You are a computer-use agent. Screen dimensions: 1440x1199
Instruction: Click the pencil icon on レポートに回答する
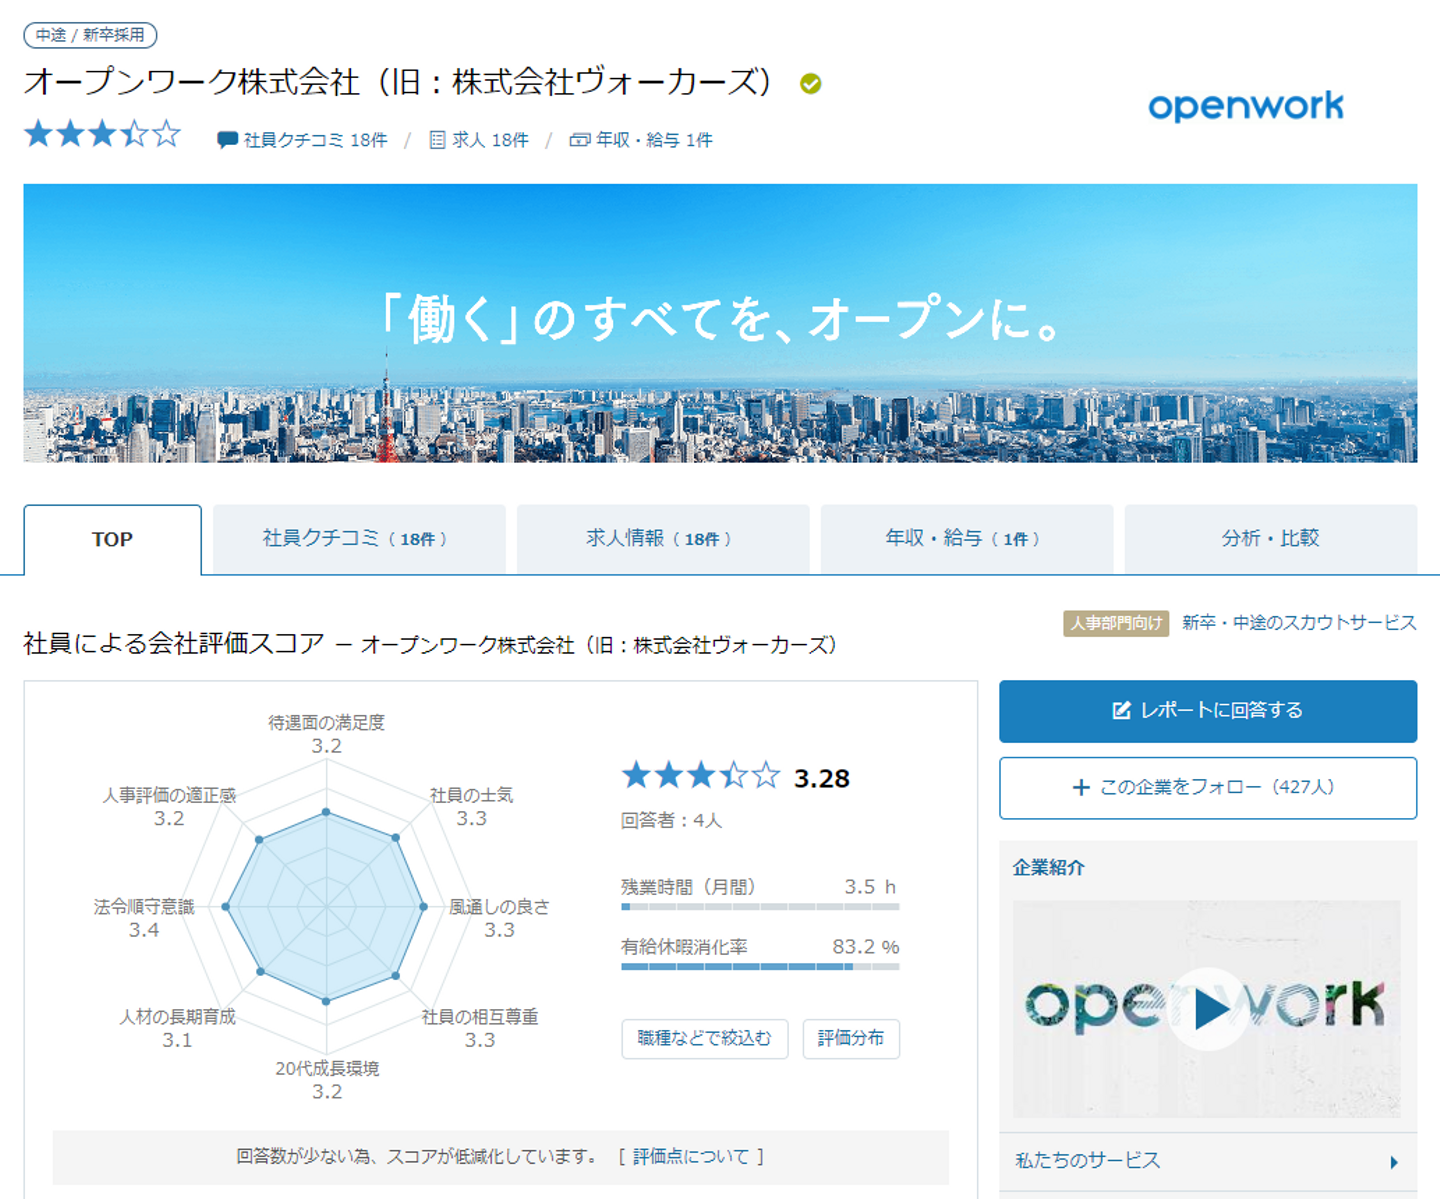[x=1122, y=710]
